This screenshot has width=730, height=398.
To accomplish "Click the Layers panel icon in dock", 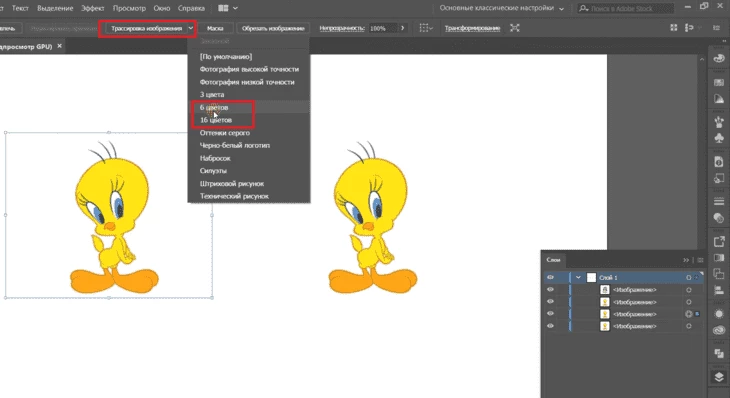I will tap(719, 377).
